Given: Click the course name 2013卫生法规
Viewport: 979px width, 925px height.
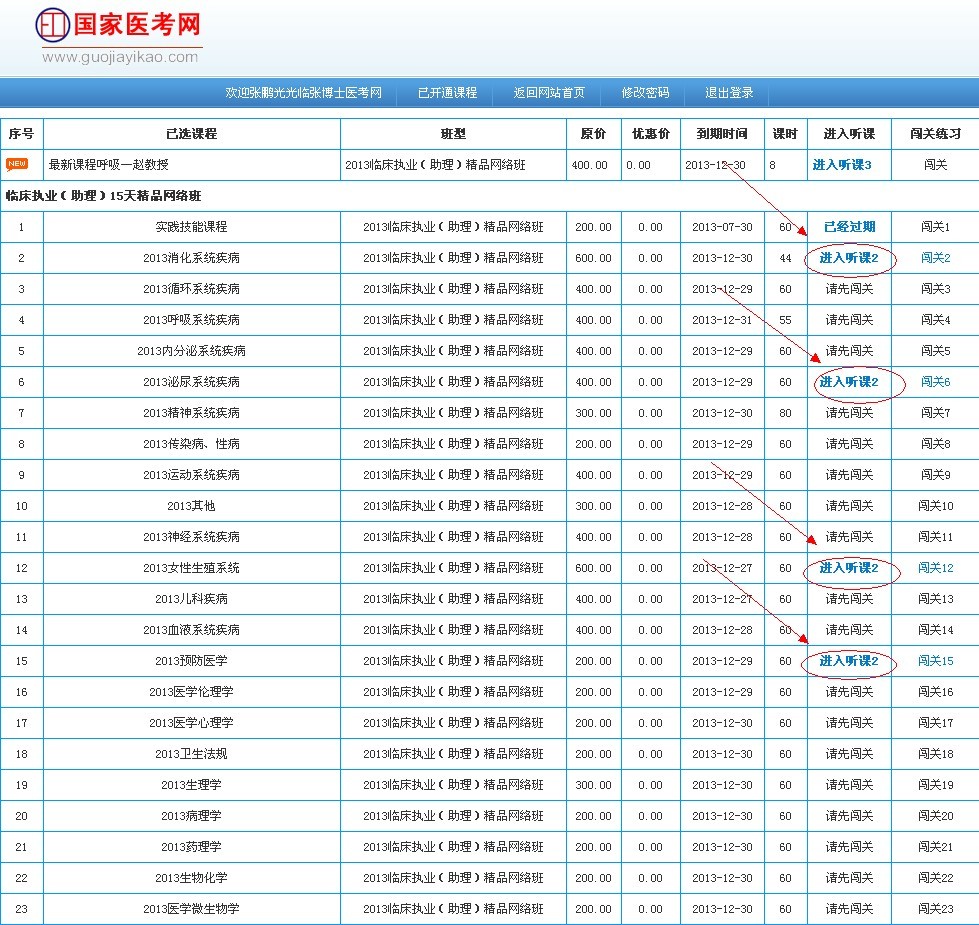Looking at the screenshot, I should click(x=191, y=754).
